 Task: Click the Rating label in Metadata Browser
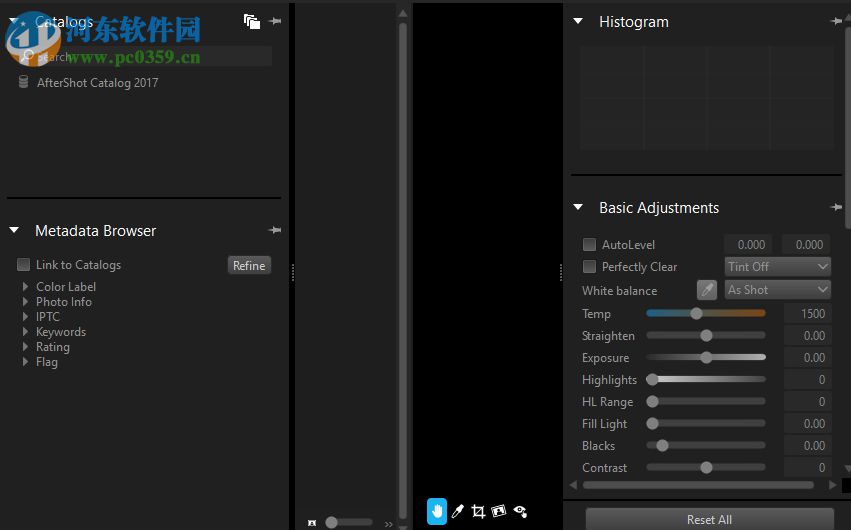click(x=53, y=347)
